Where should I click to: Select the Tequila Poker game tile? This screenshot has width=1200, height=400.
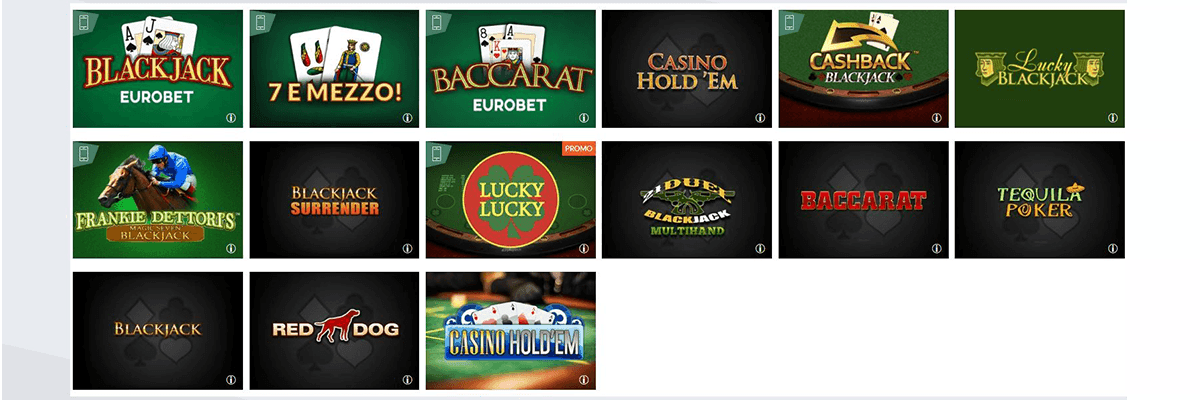(1040, 200)
